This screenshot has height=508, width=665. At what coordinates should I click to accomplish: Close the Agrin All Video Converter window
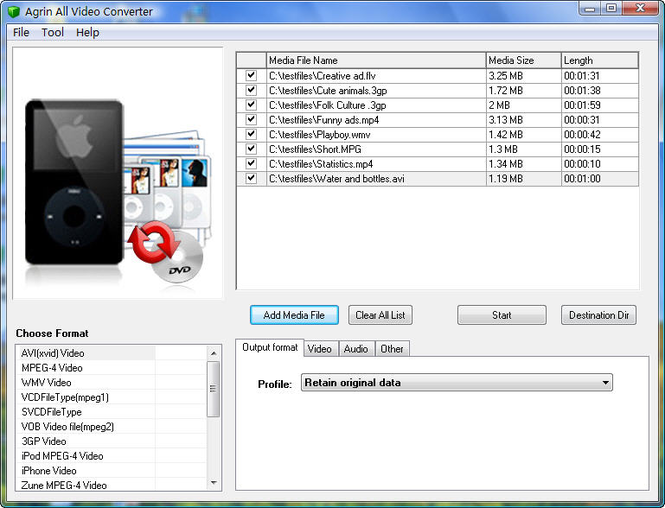pyautogui.click(x=641, y=8)
